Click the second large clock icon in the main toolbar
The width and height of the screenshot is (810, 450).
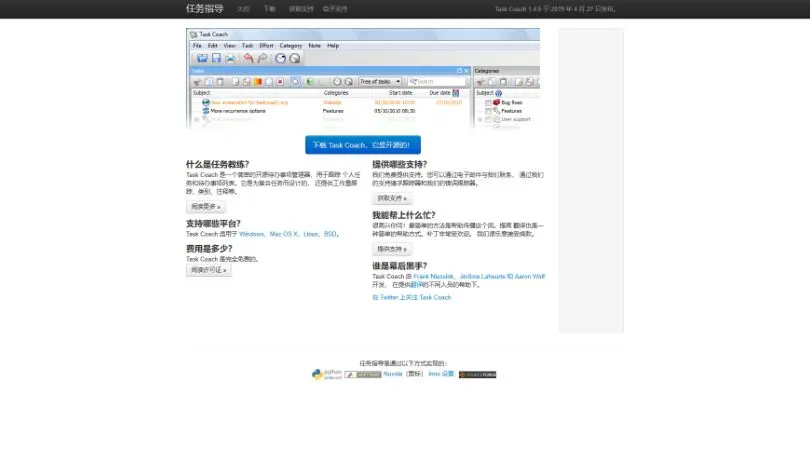pyautogui.click(x=294, y=58)
